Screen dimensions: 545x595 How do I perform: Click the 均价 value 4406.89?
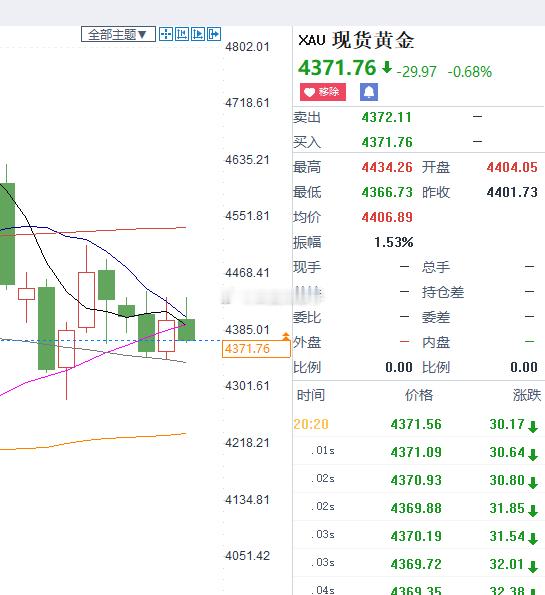tap(387, 217)
